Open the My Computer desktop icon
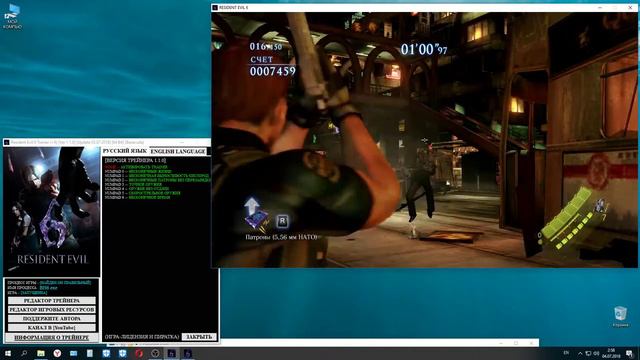The image size is (640, 360). click(12, 16)
